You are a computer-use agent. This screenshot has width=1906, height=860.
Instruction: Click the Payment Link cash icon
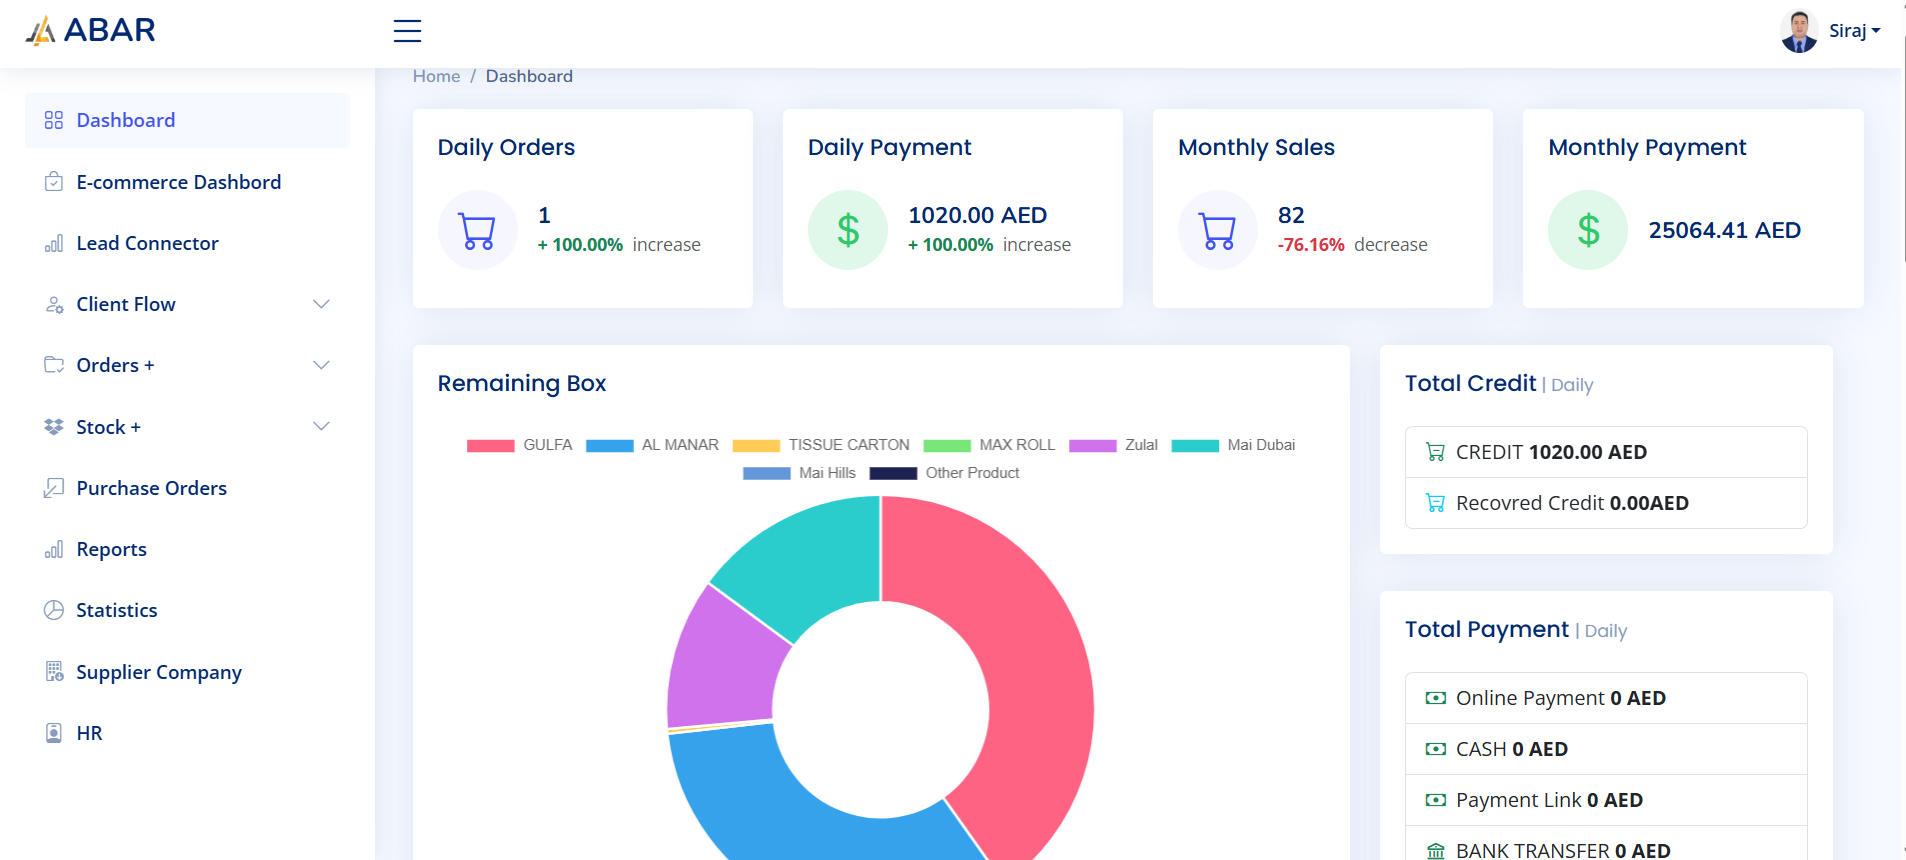tap(1435, 800)
